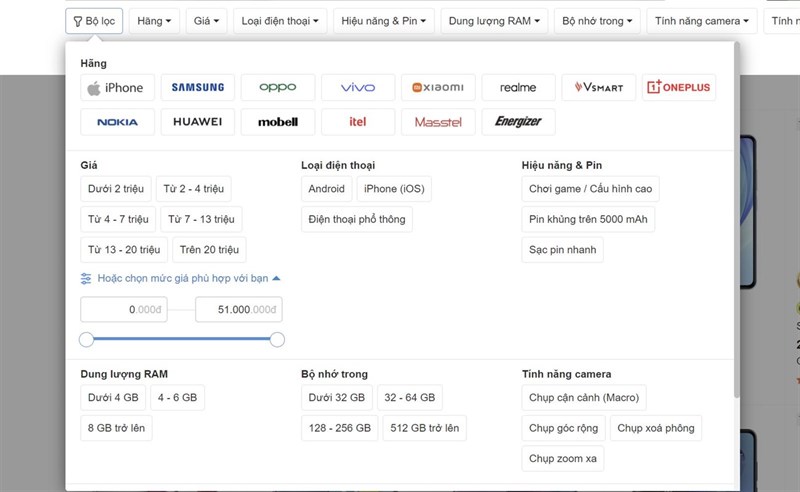
Task: Select the vivo brand logo
Action: pos(358,87)
